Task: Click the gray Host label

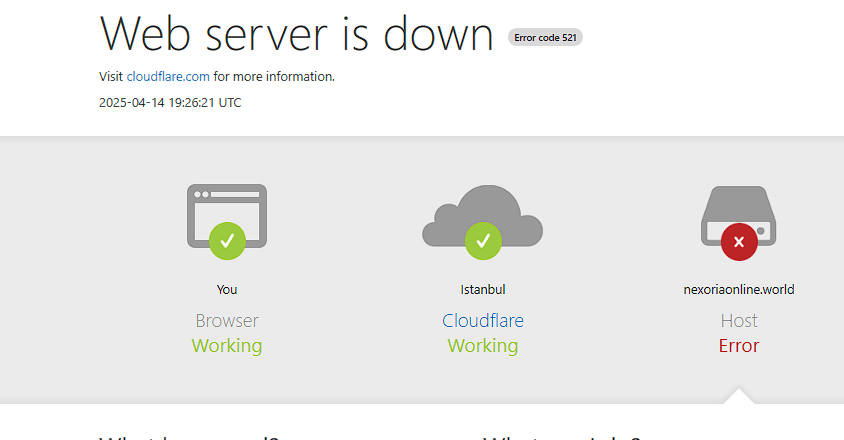Action: point(738,320)
